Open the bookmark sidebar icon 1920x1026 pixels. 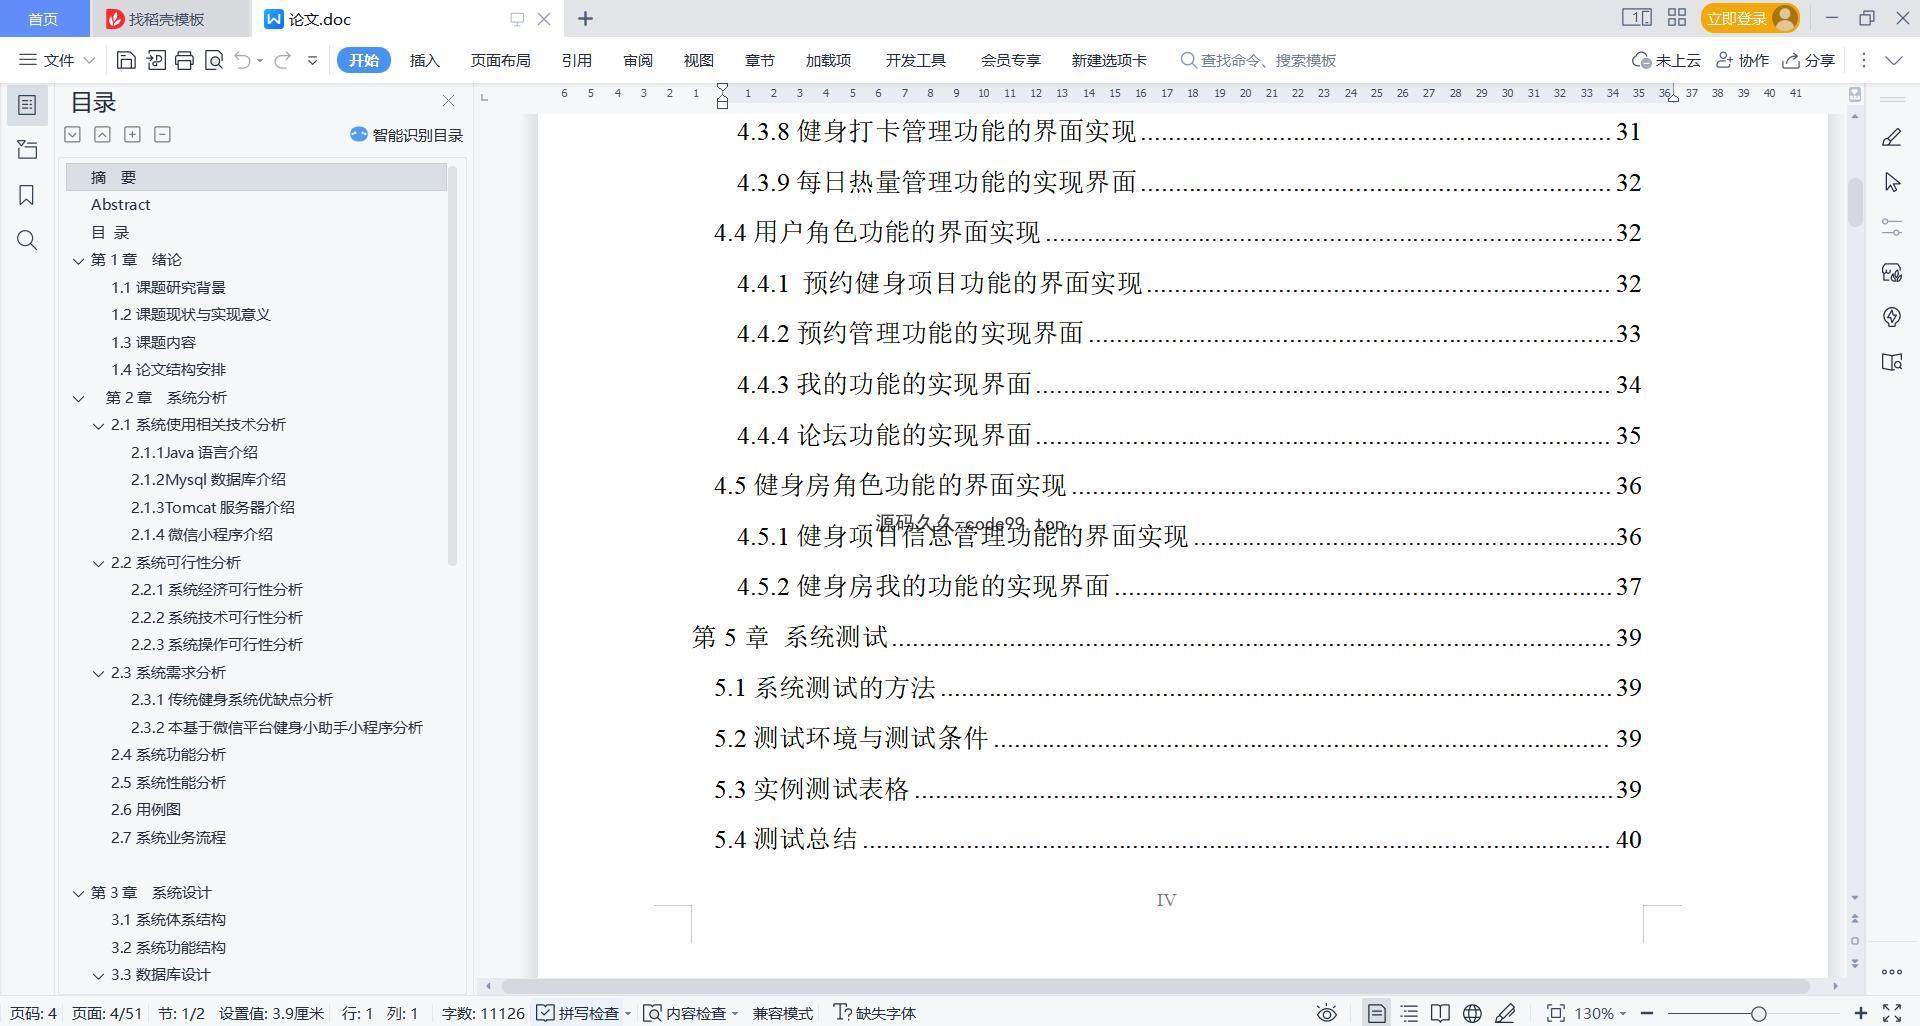click(27, 195)
